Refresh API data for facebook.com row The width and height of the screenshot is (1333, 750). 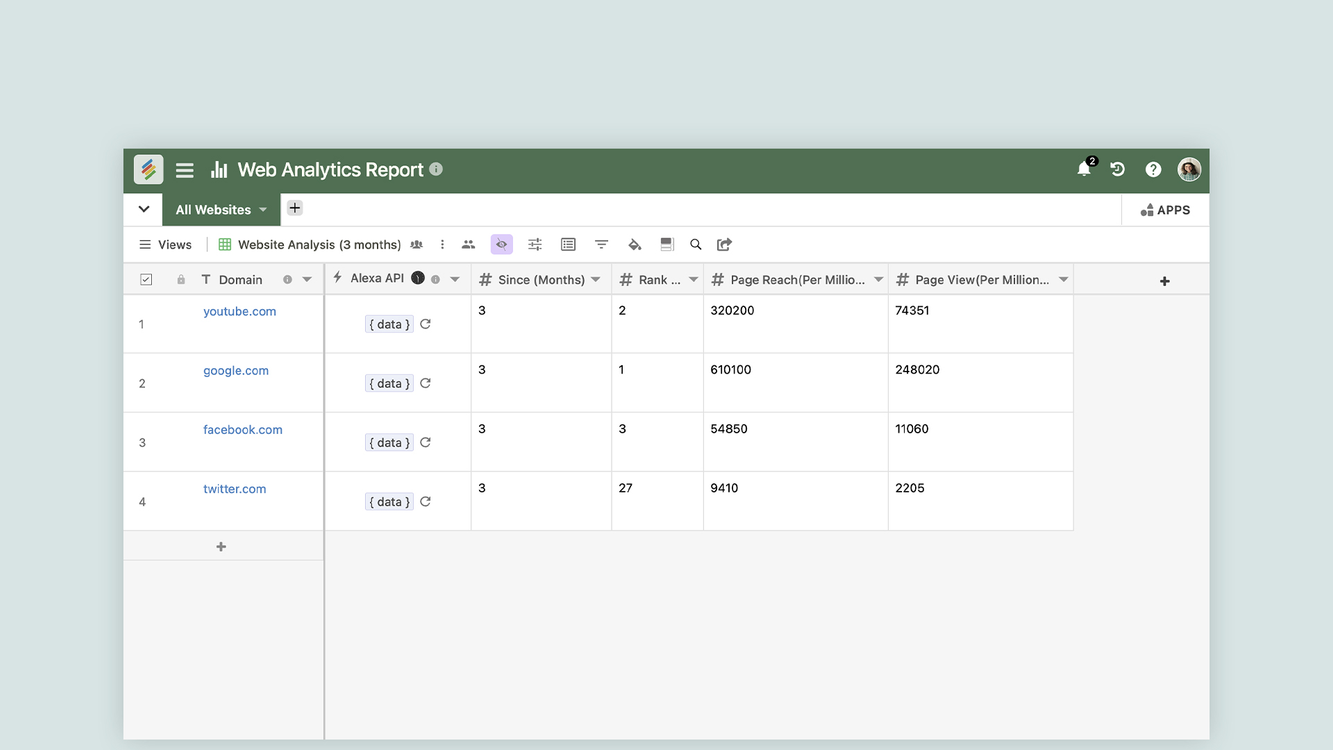[425, 442]
